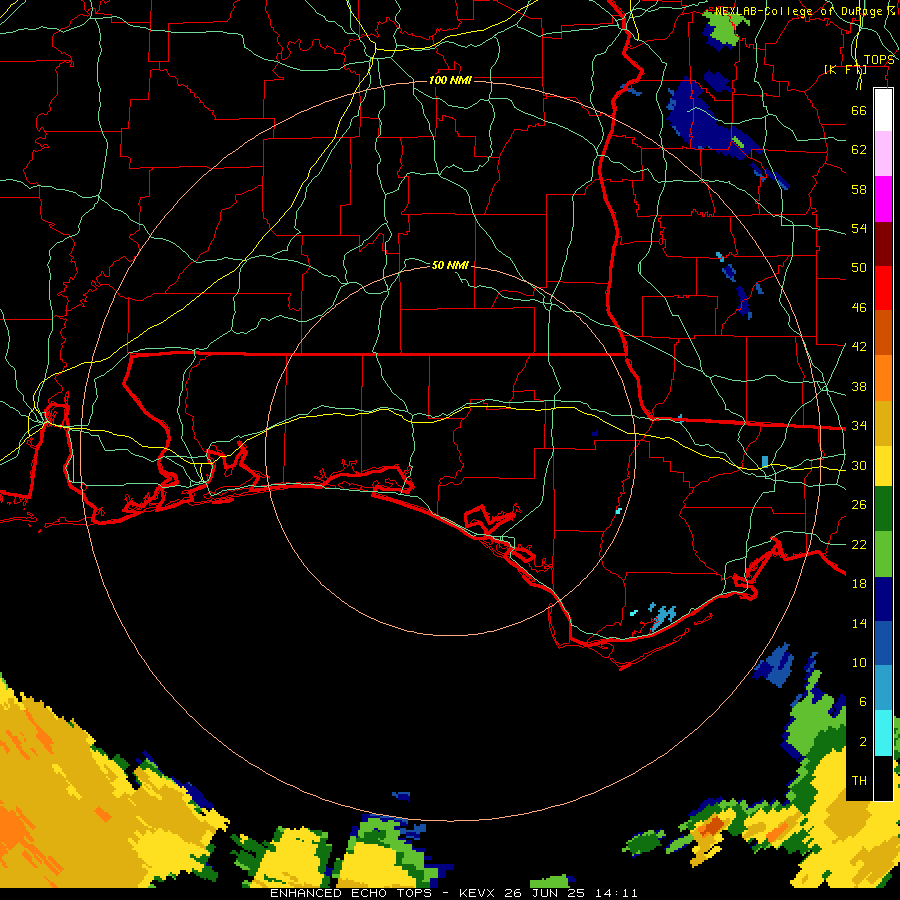This screenshot has height=900, width=900.
Task: Click the '22' legend value
Action: [x=859, y=544]
